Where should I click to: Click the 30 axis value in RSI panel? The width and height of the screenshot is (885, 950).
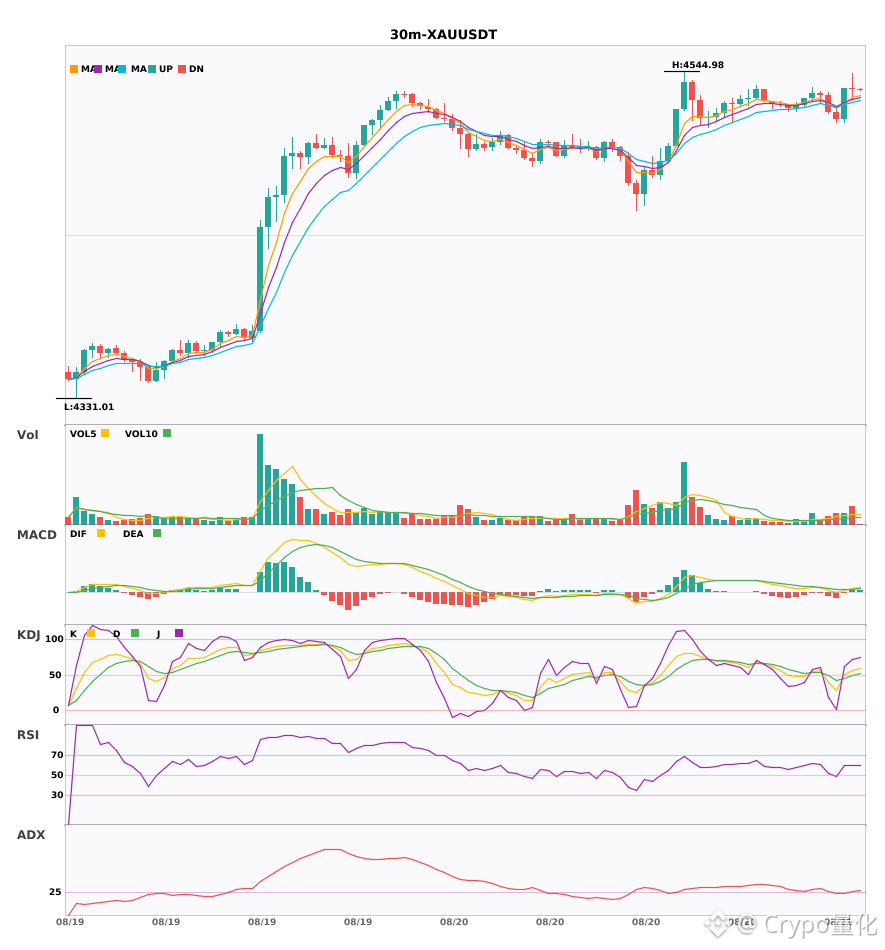pyautogui.click(x=58, y=795)
